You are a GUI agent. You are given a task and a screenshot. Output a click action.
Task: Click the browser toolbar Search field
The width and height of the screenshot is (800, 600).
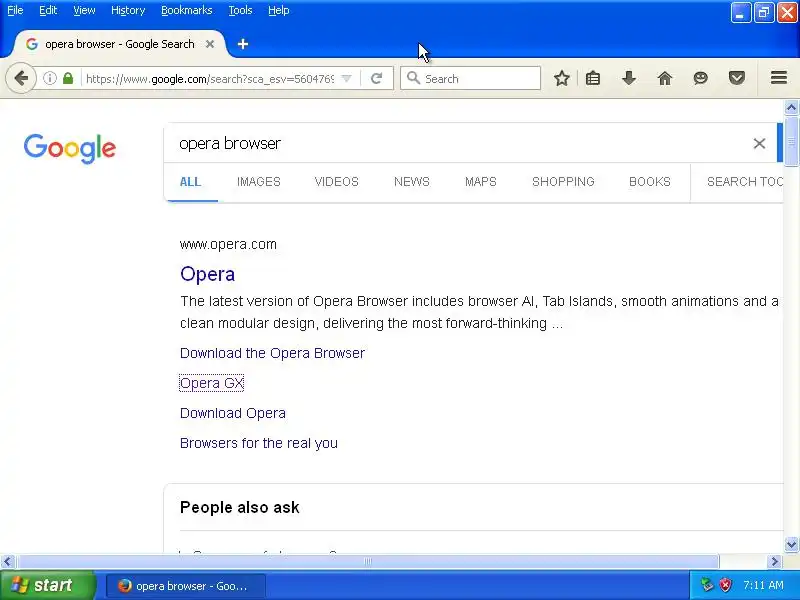point(470,78)
